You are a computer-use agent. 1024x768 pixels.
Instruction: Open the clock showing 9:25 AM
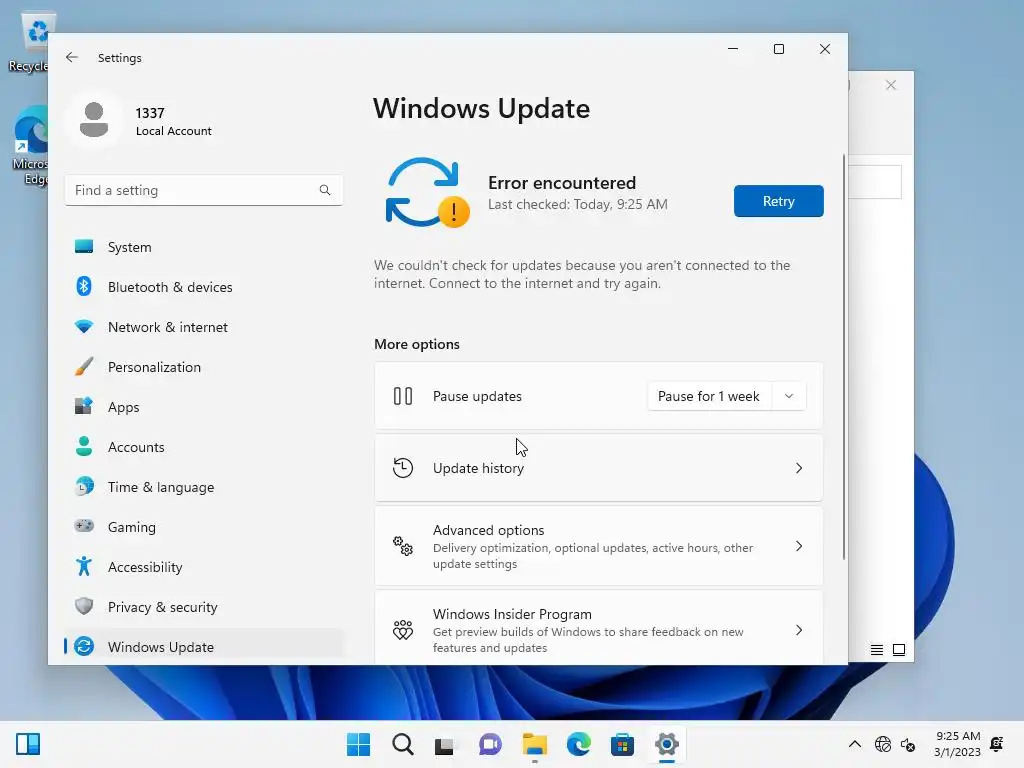click(x=957, y=744)
